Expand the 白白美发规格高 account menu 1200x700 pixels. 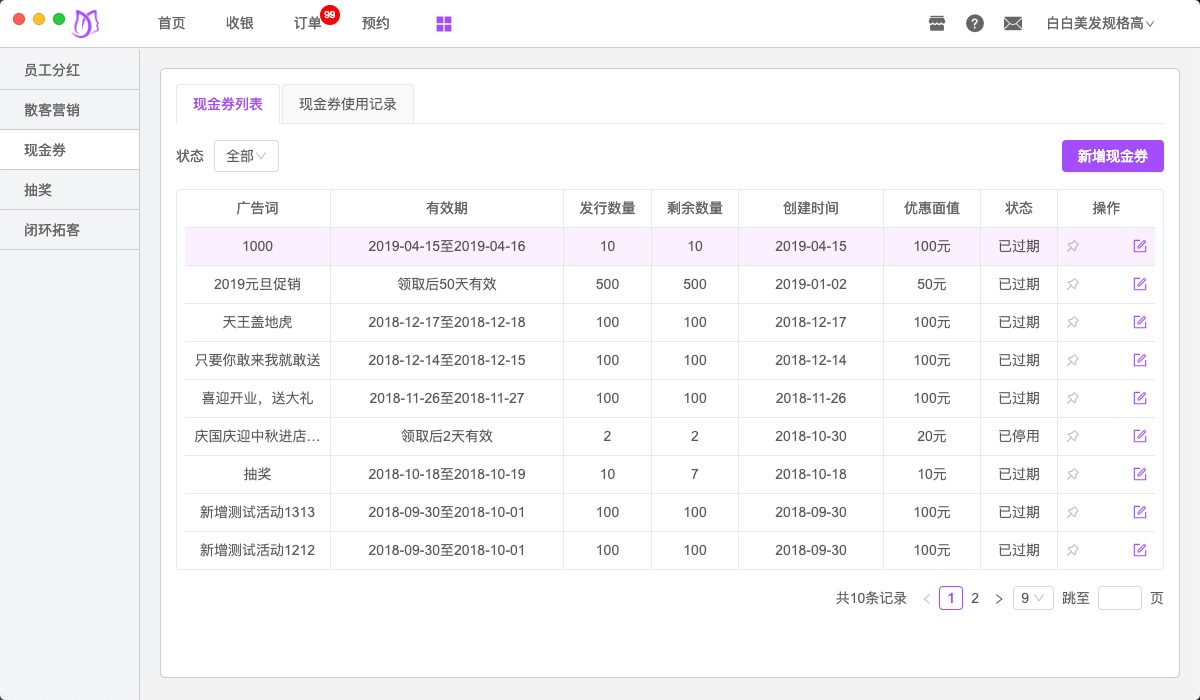[1100, 23]
